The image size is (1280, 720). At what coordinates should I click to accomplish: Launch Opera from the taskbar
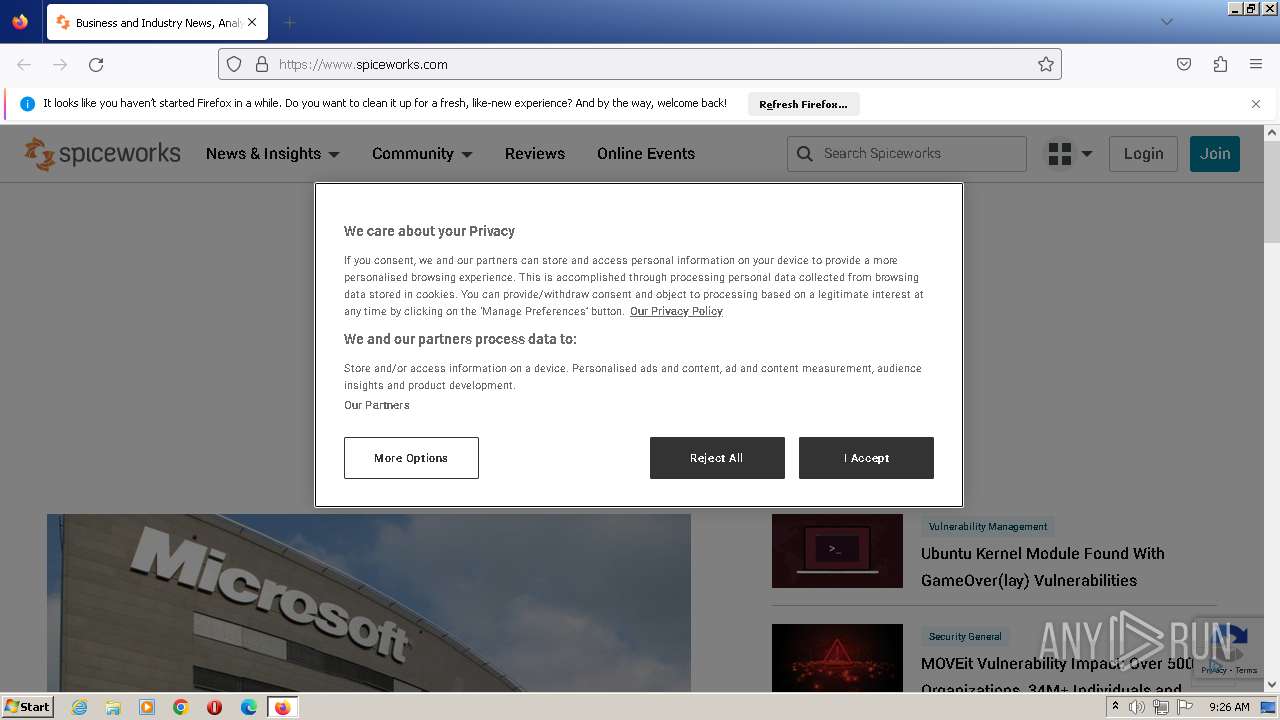click(x=214, y=707)
